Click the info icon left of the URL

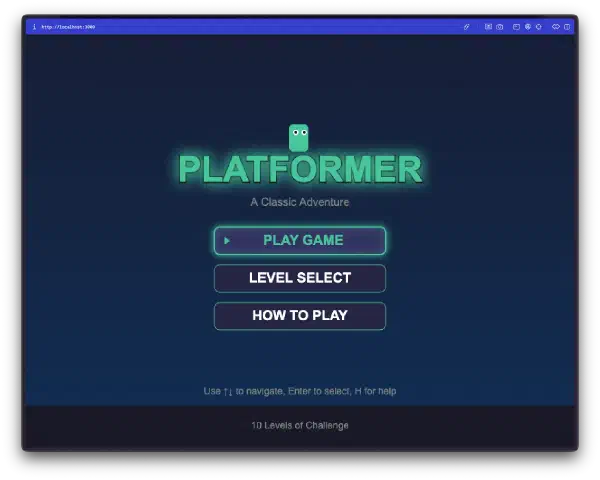click(34, 27)
